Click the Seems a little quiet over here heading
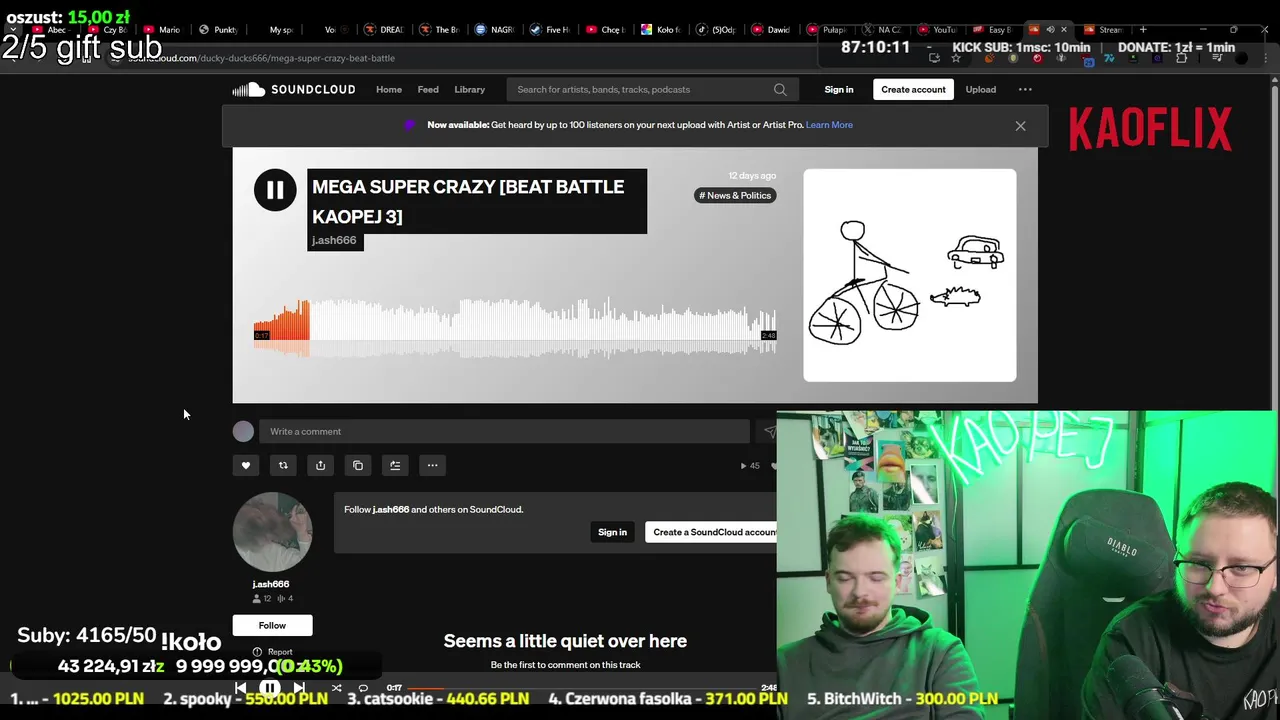 [565, 641]
